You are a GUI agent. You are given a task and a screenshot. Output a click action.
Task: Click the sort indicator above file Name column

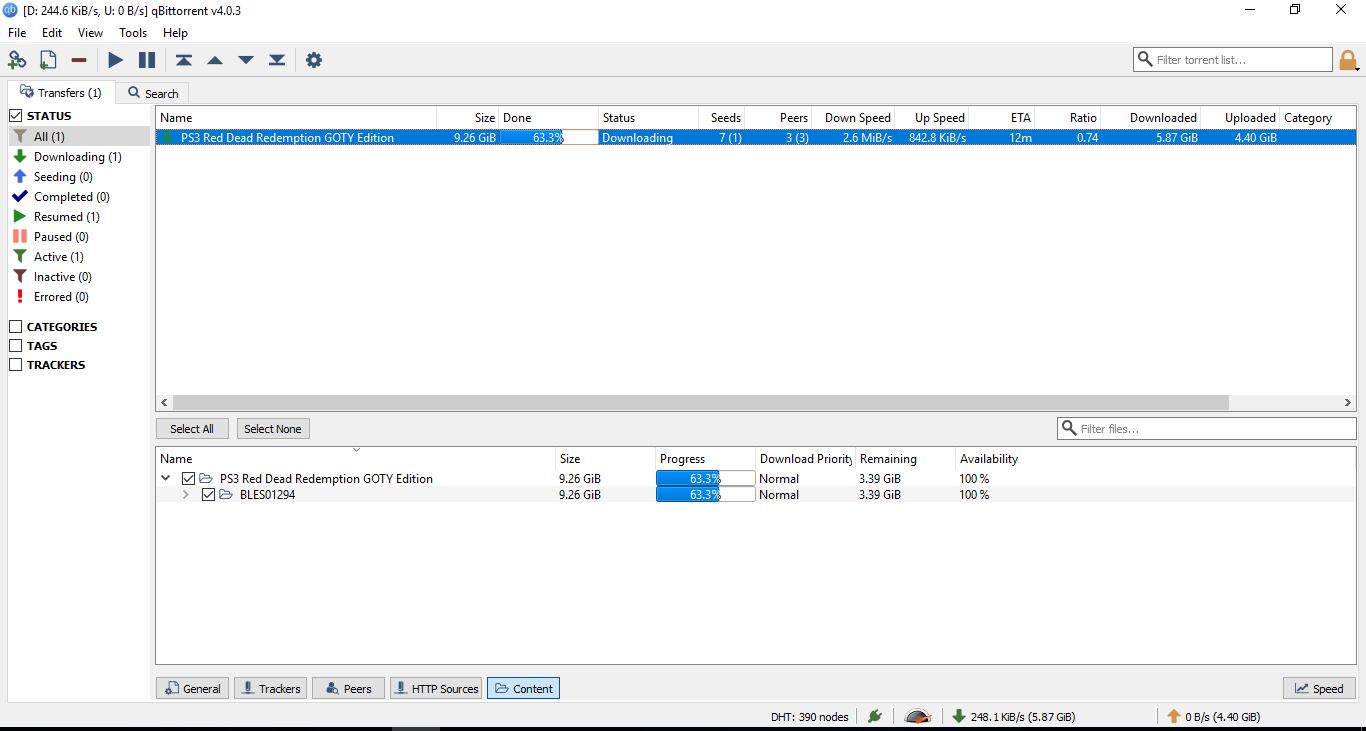point(356,450)
